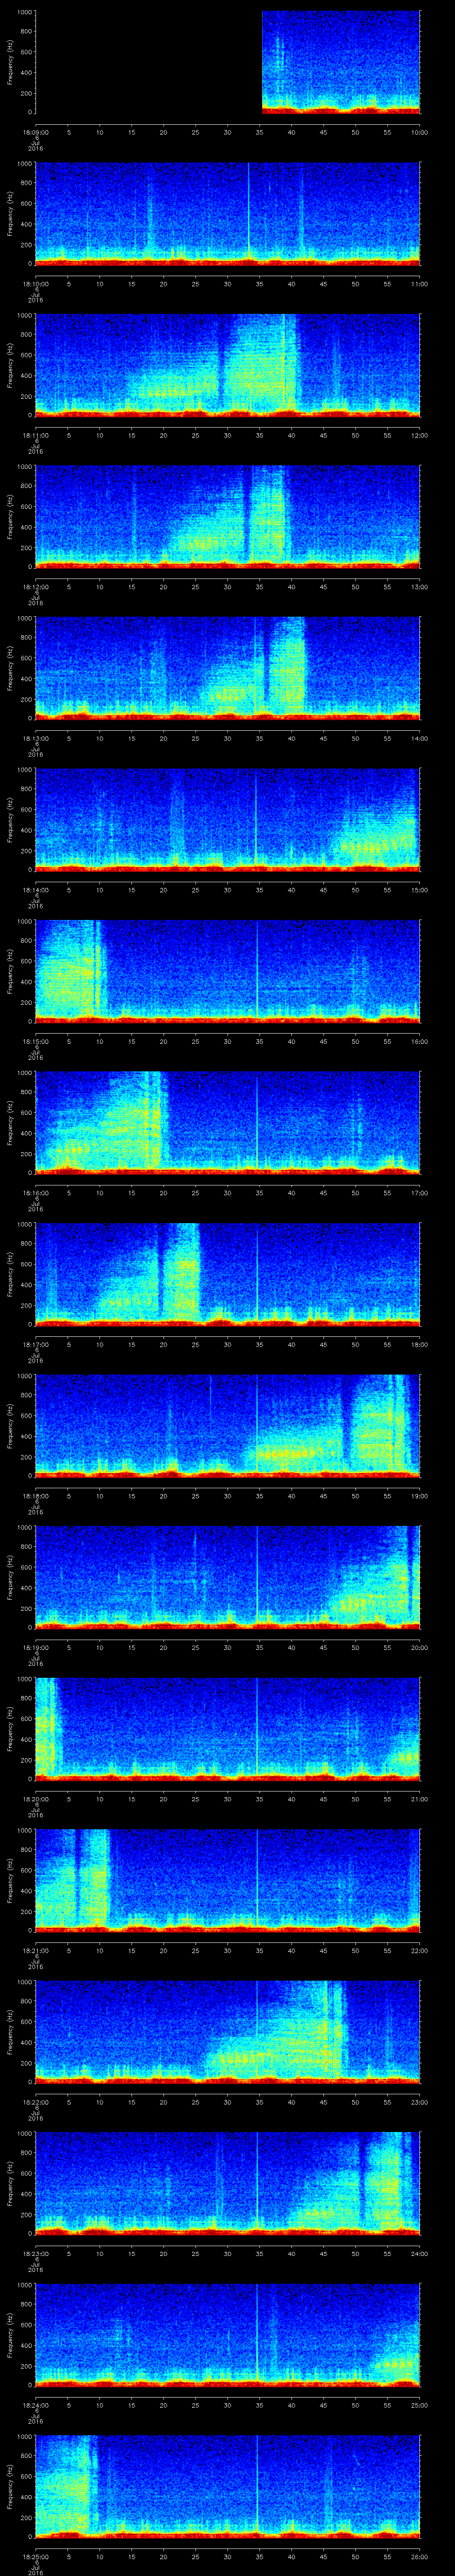Select the spectrogram panel starting at 18:16:00

pyautogui.click(x=228, y=1122)
